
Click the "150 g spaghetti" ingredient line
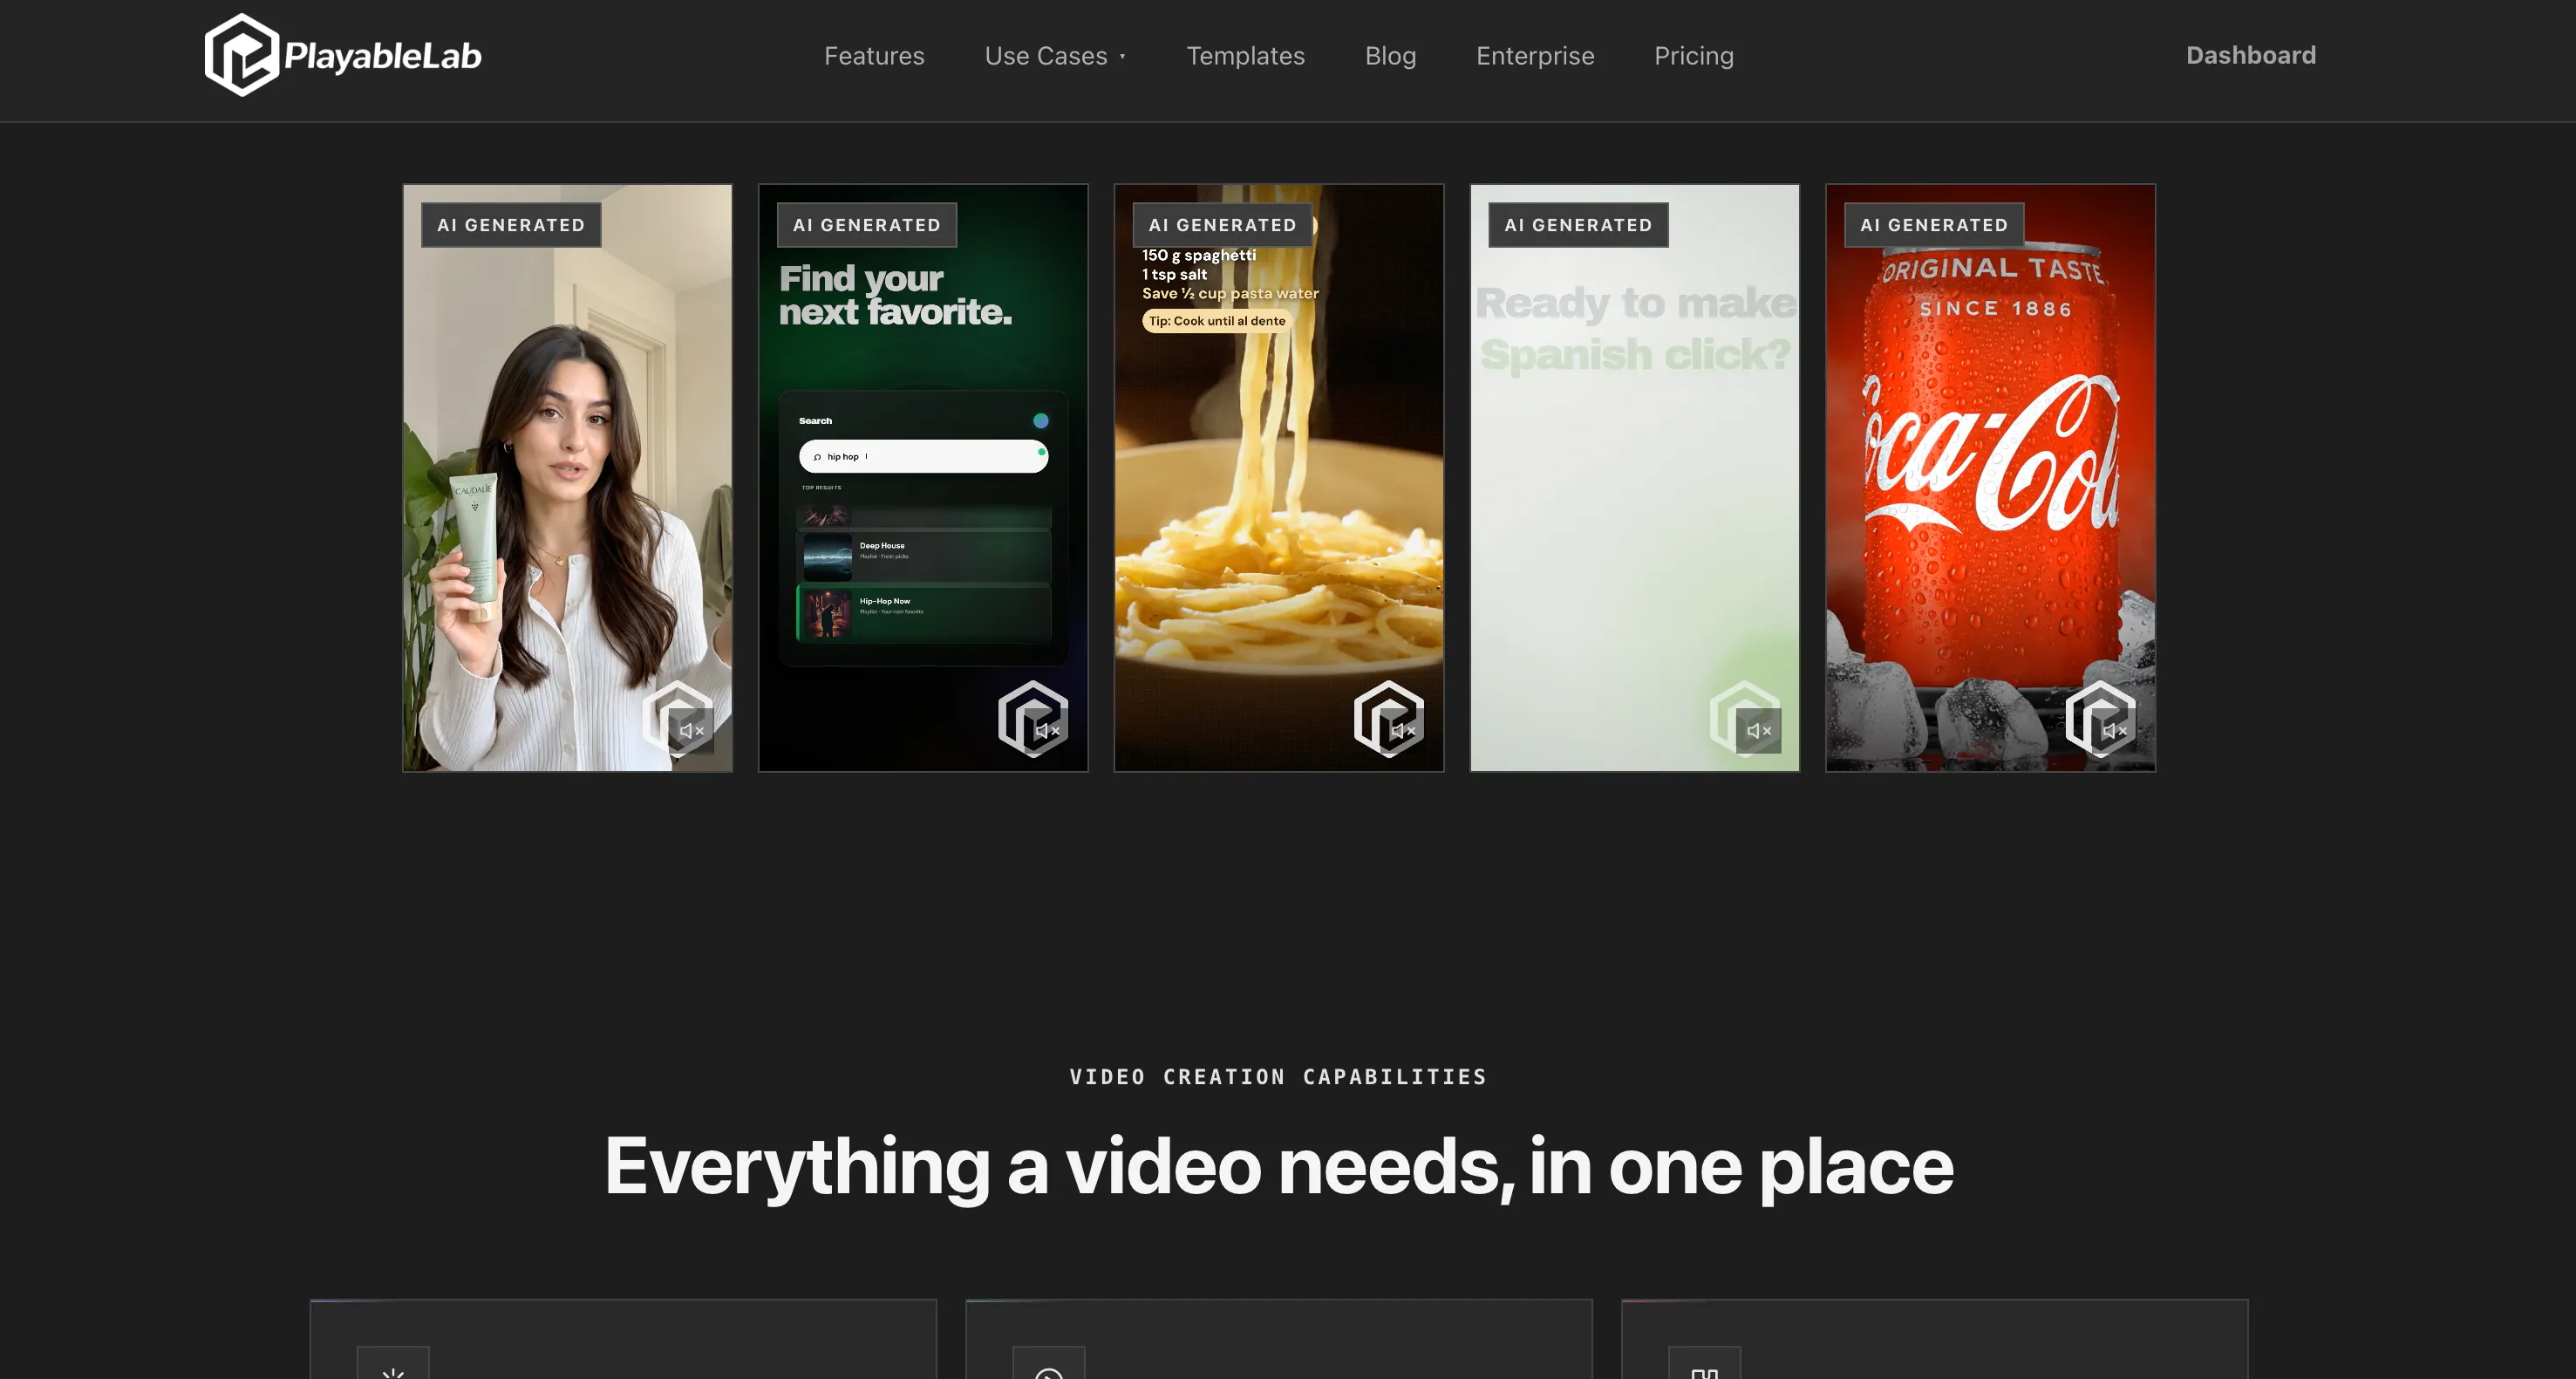tap(1199, 255)
